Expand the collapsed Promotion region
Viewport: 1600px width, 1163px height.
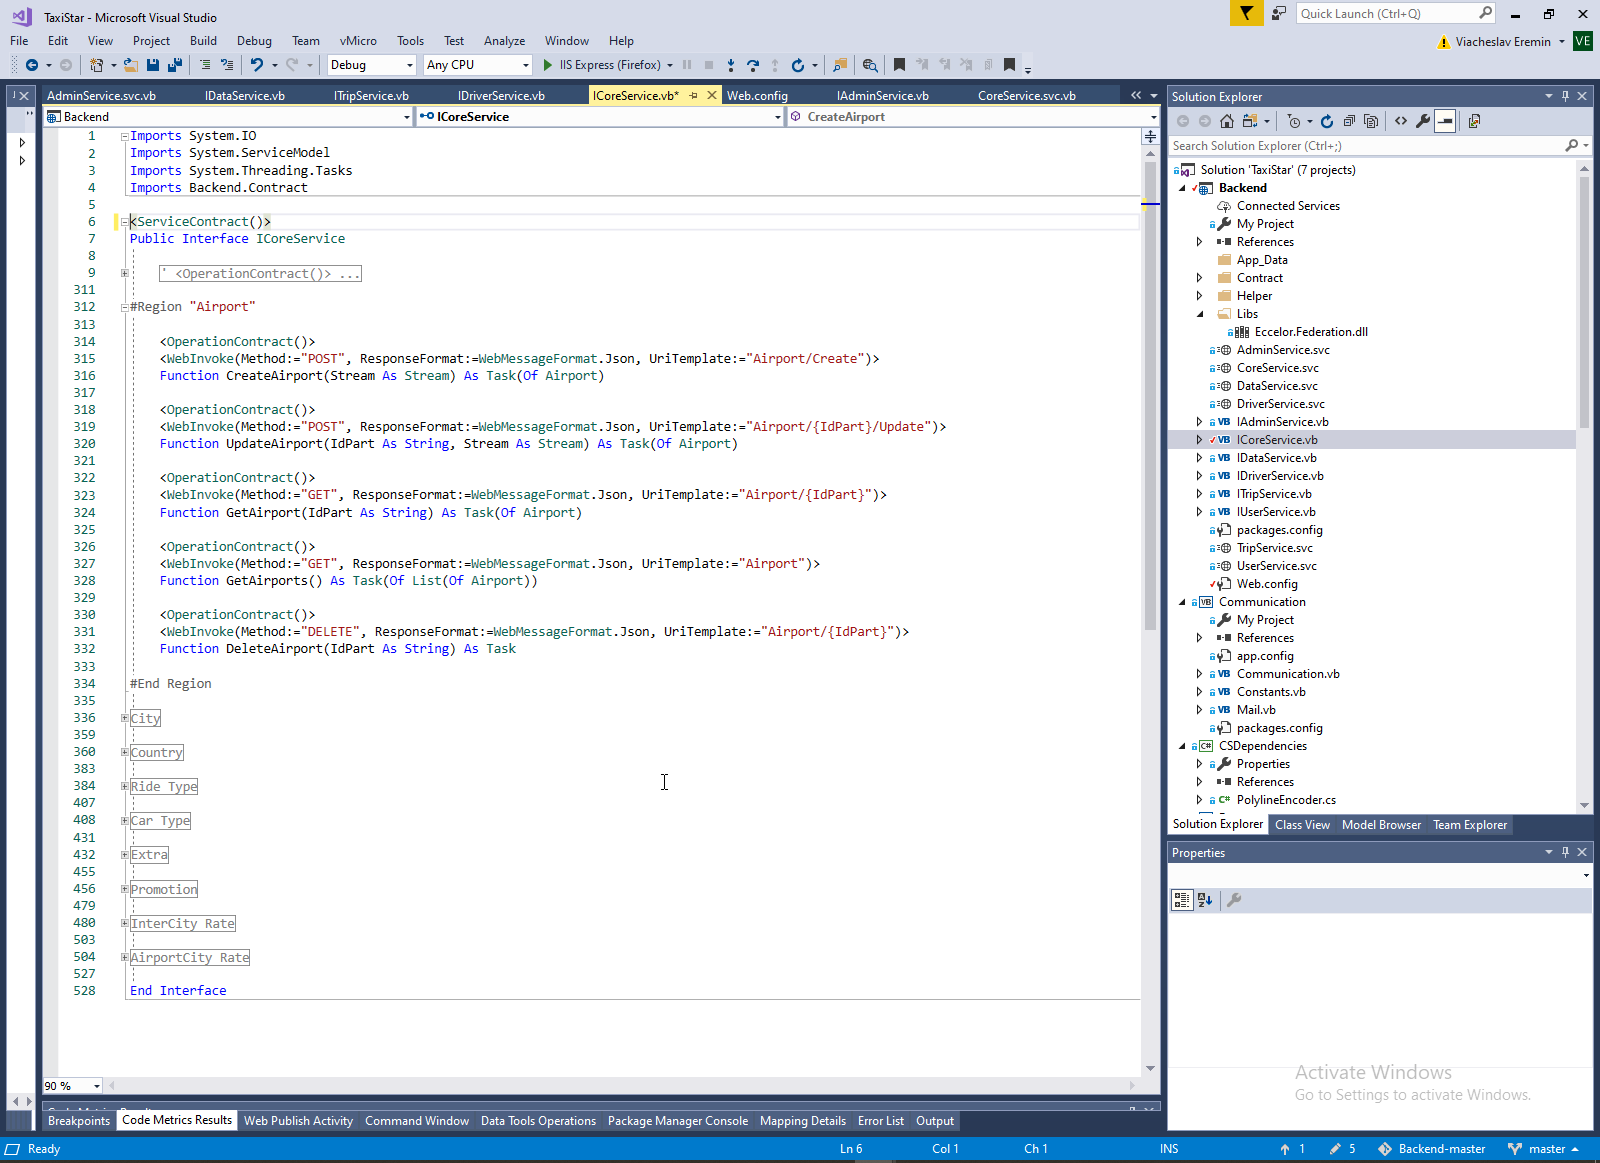(x=125, y=889)
